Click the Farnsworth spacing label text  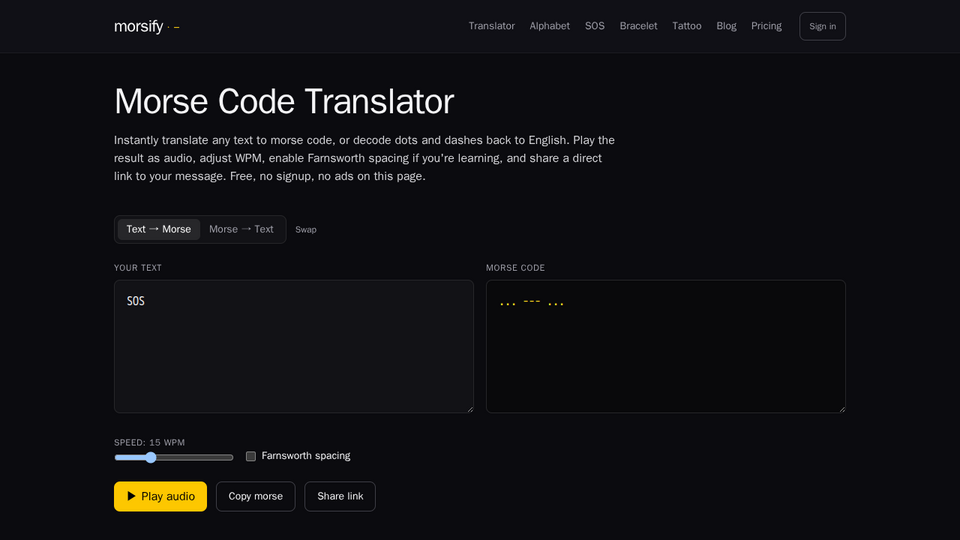(x=306, y=456)
